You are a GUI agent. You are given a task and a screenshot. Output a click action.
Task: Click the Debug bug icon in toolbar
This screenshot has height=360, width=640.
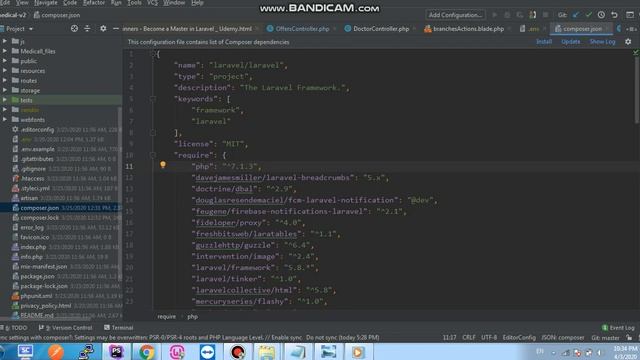507,15
